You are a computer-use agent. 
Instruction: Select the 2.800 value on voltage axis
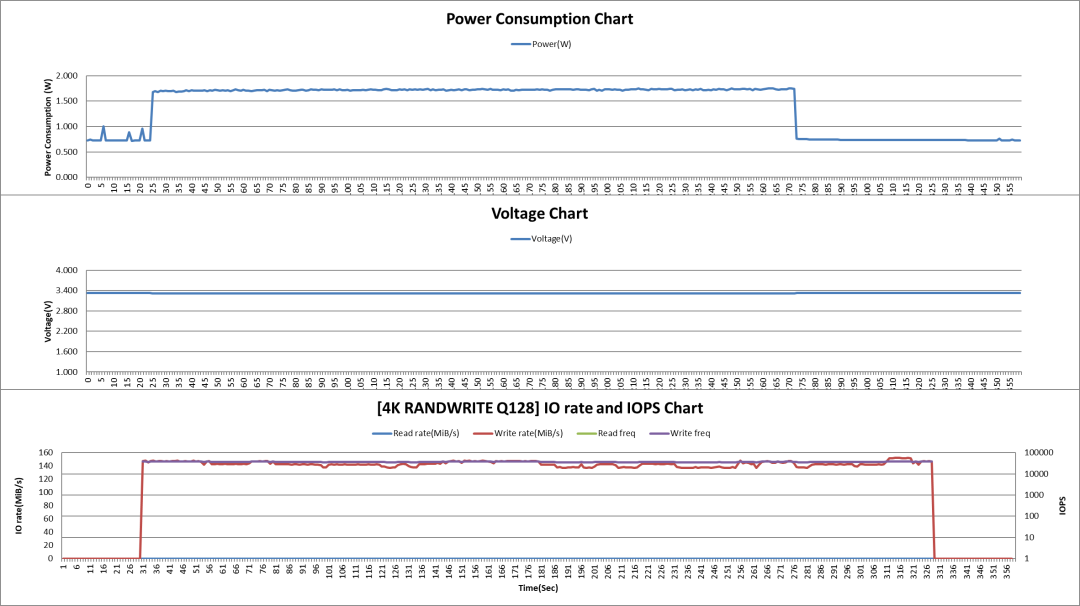pos(67,311)
